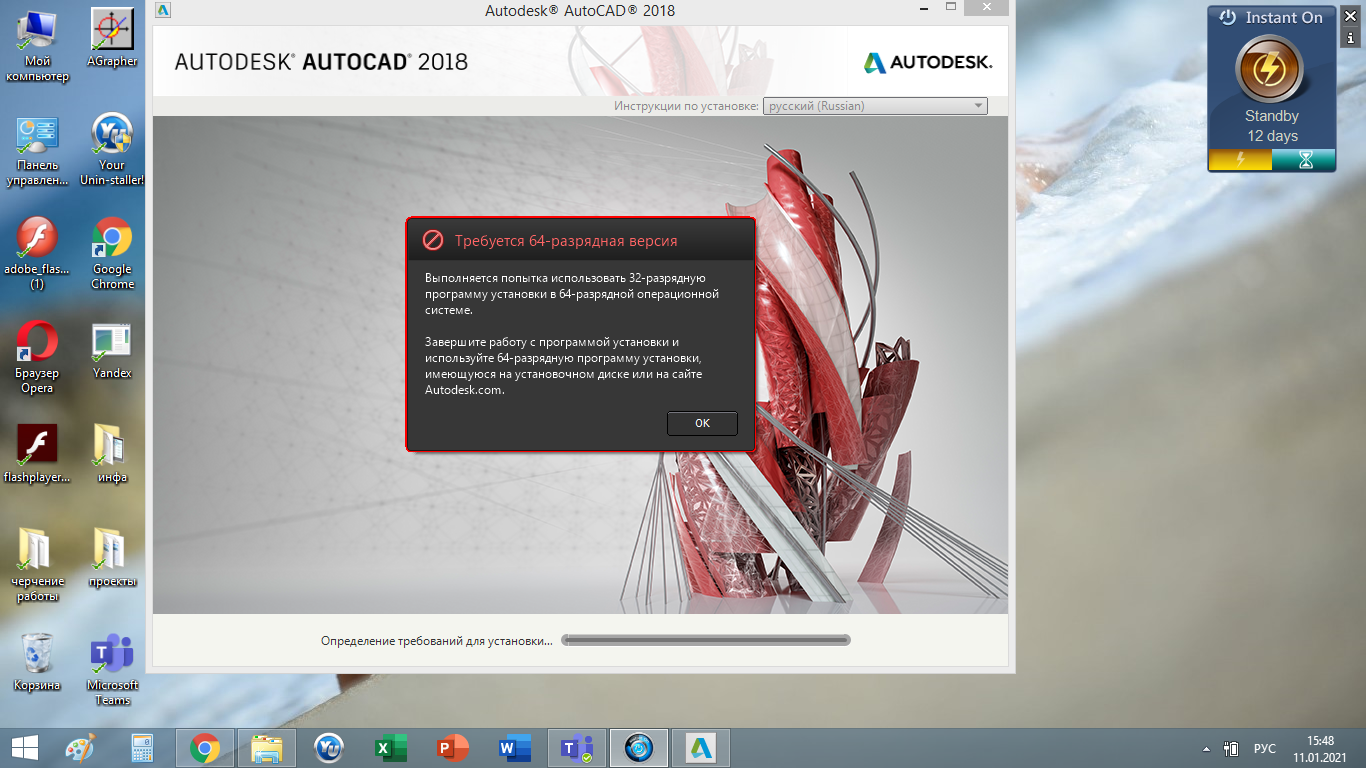This screenshot has width=1366, height=768.
Task: Open the Yandex desktop shortcut
Action: coord(112,351)
